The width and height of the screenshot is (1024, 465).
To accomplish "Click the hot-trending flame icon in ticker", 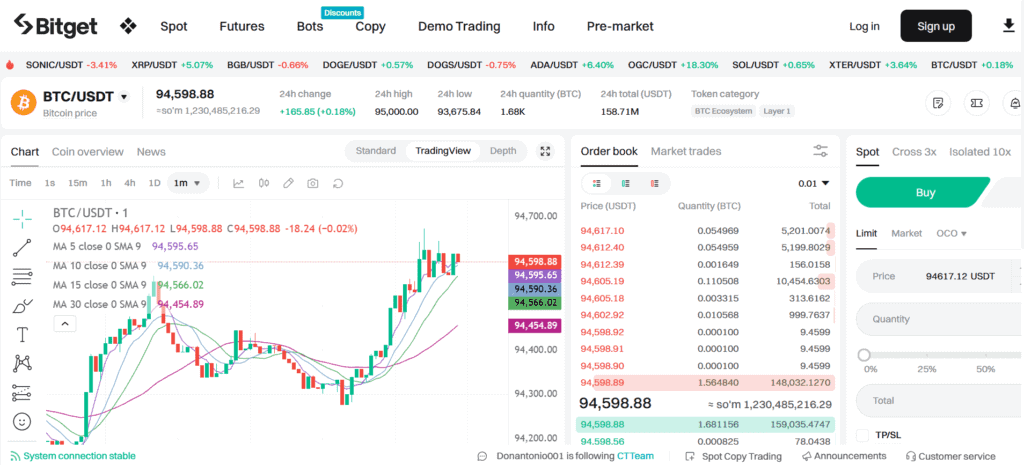I will pyautogui.click(x=10, y=65).
